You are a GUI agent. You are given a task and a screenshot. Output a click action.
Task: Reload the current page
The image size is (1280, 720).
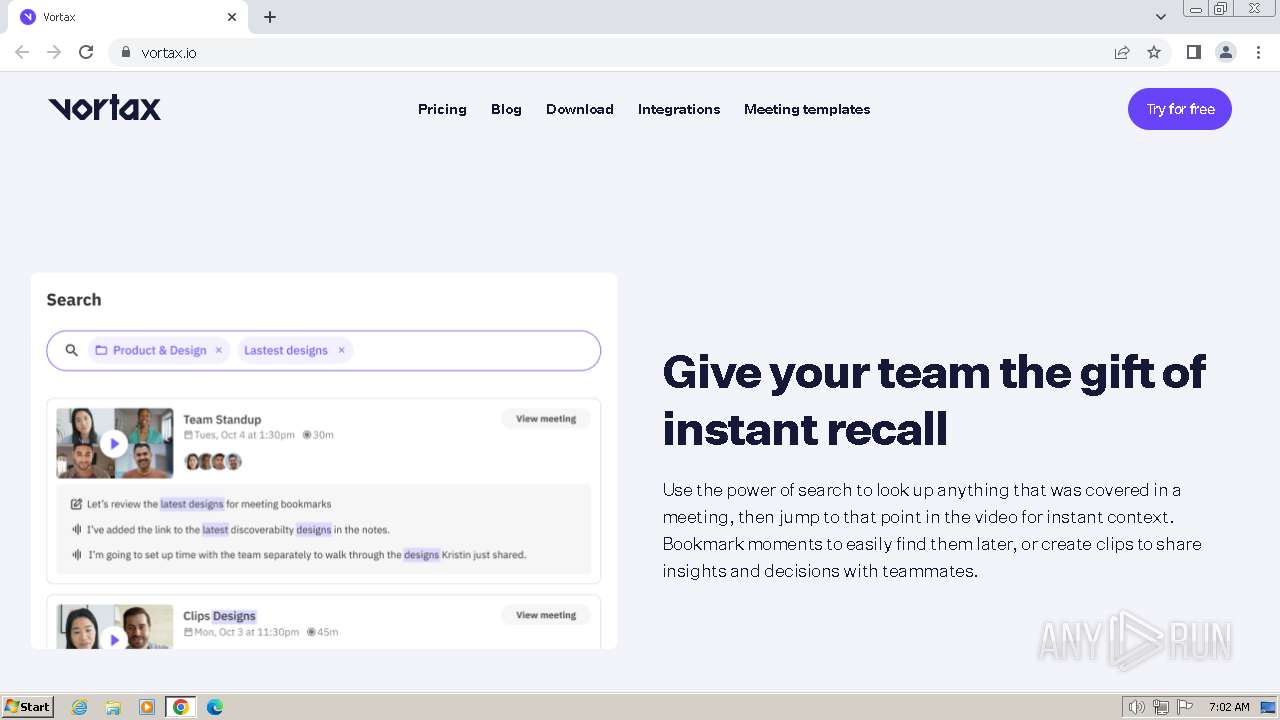[x=86, y=52]
